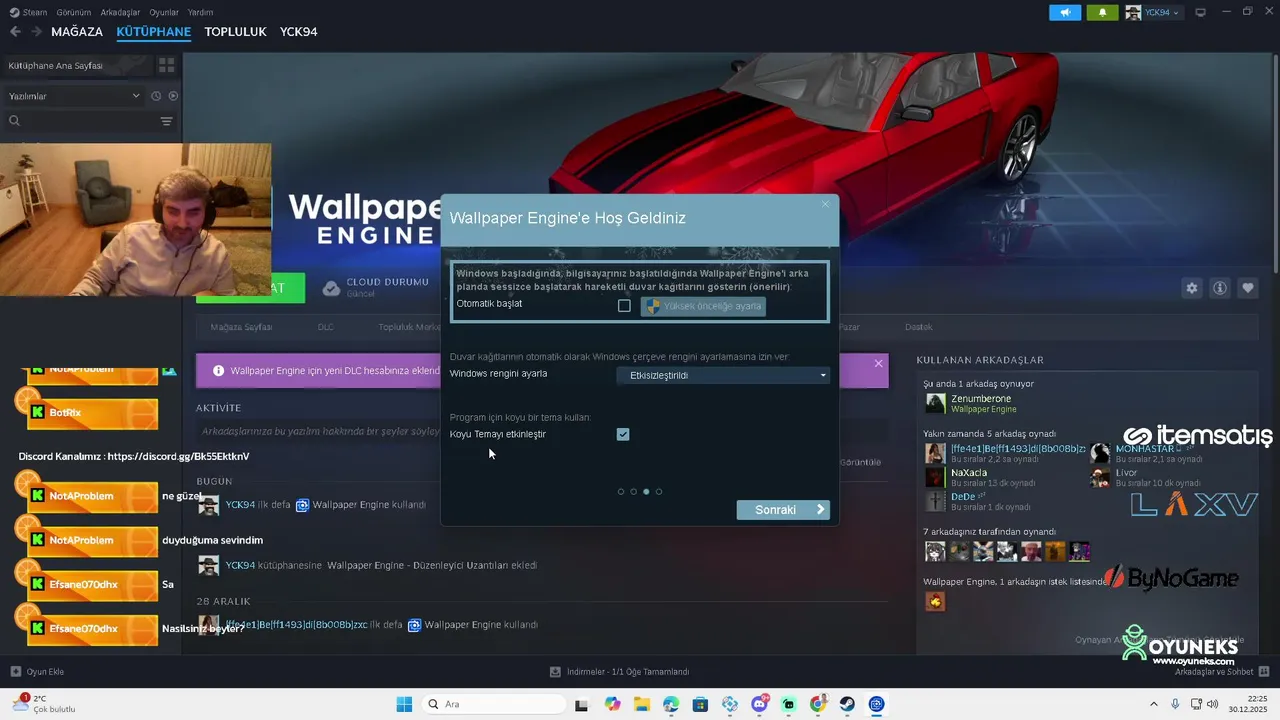Add Wallpaper Engine to favorites heart
The image size is (1280, 720).
coord(1247,288)
